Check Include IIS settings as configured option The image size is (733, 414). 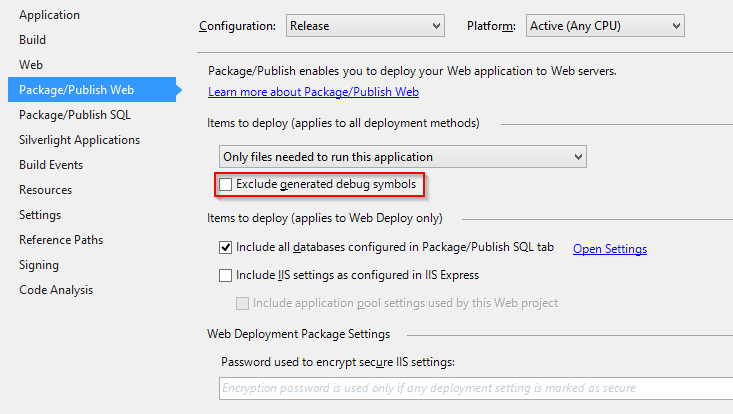[x=225, y=275]
